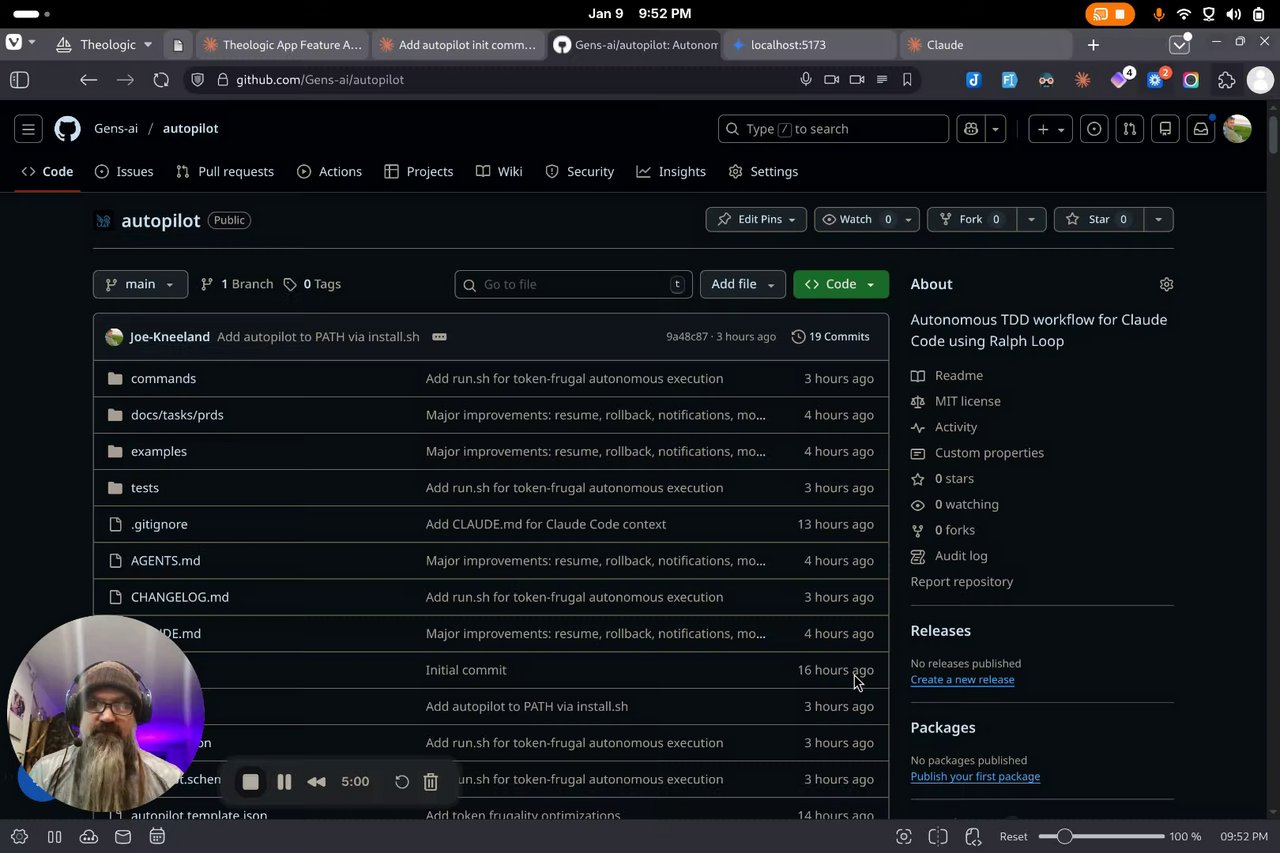Expand the Add file dropdown
Image resolution: width=1280 pixels, height=853 pixels.
tap(743, 284)
